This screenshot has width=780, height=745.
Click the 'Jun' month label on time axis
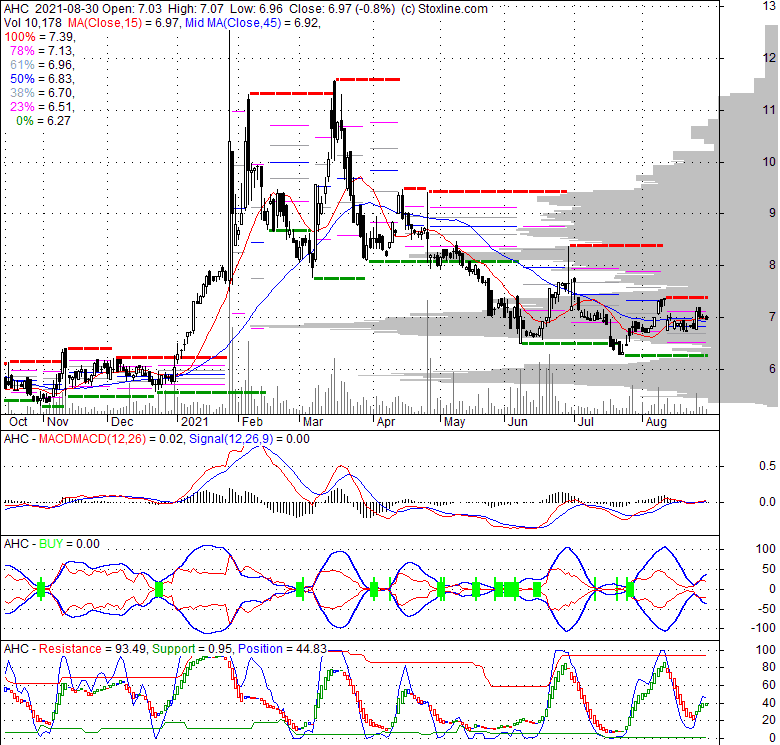(518, 422)
